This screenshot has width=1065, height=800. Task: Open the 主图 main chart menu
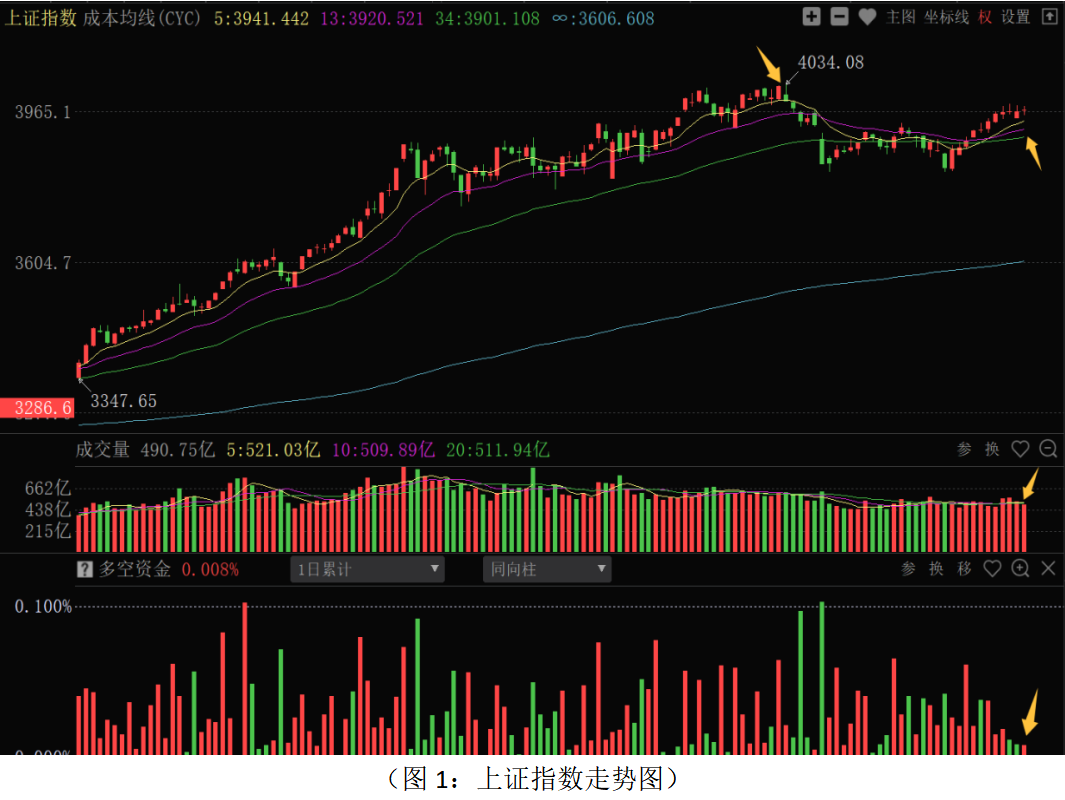(x=901, y=17)
